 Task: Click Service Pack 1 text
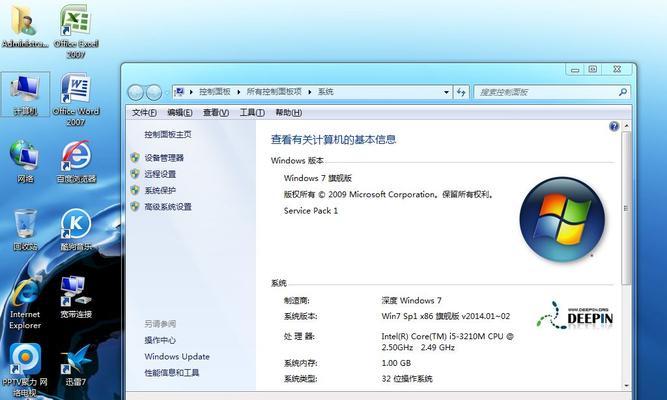(311, 211)
